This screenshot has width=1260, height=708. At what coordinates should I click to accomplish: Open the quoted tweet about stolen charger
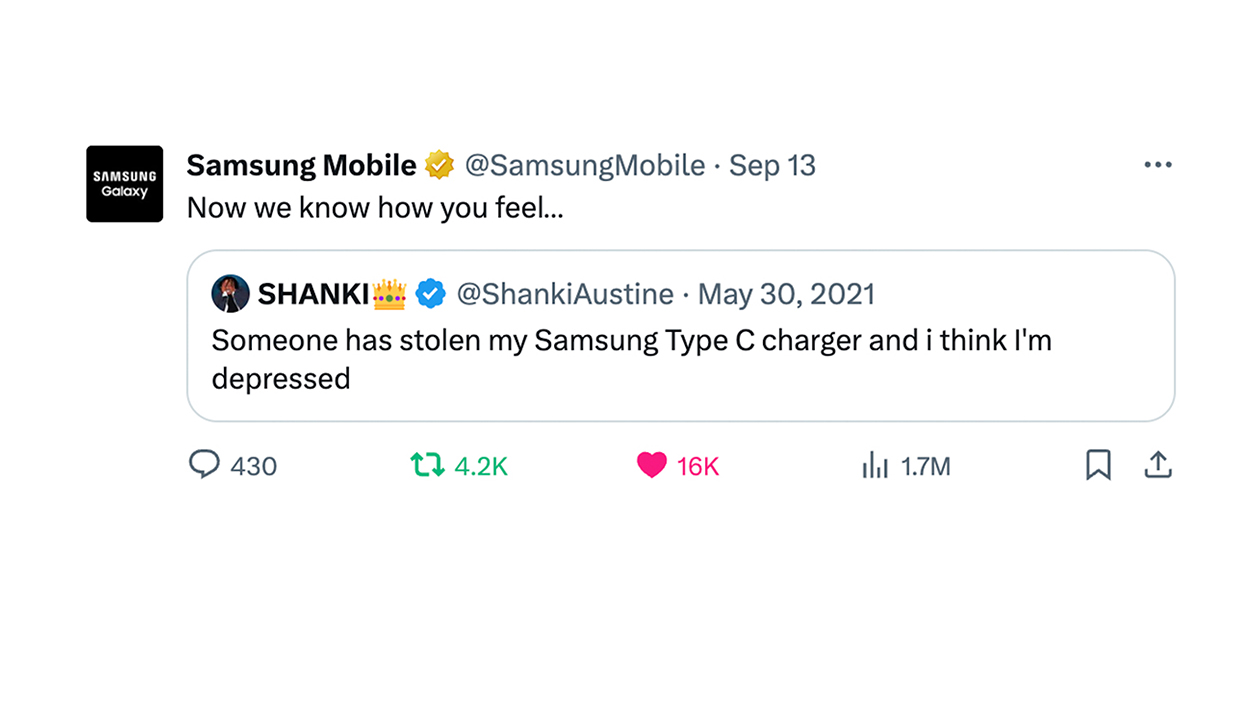pos(630,358)
